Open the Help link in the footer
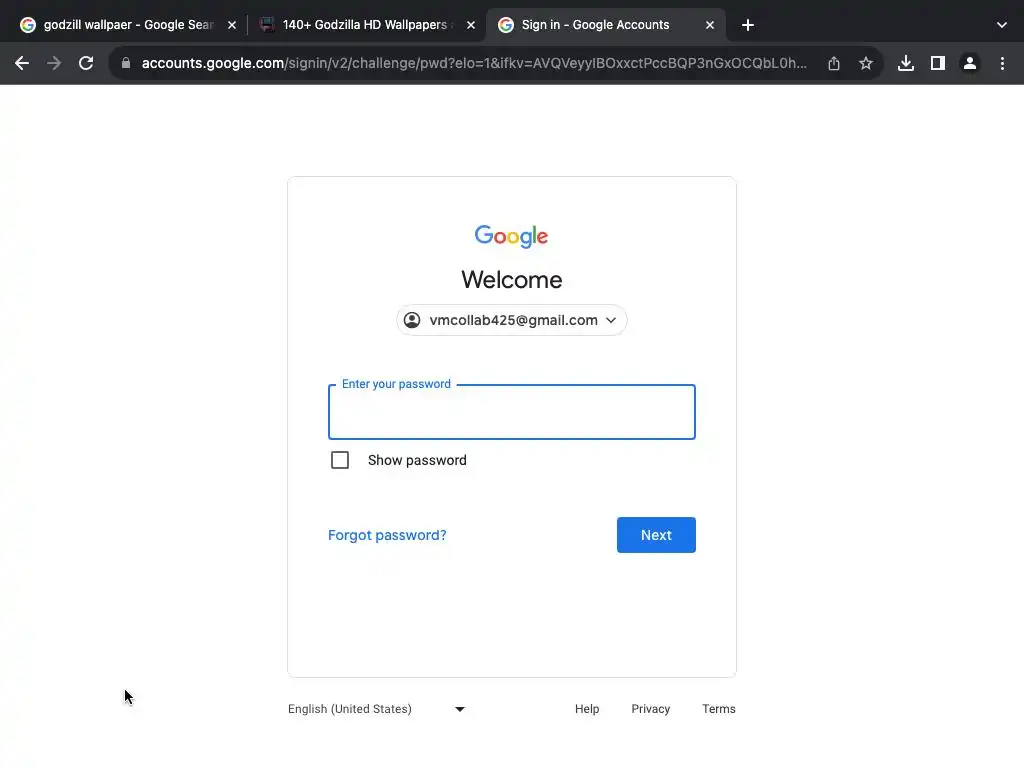1024x768 pixels. pos(587,709)
